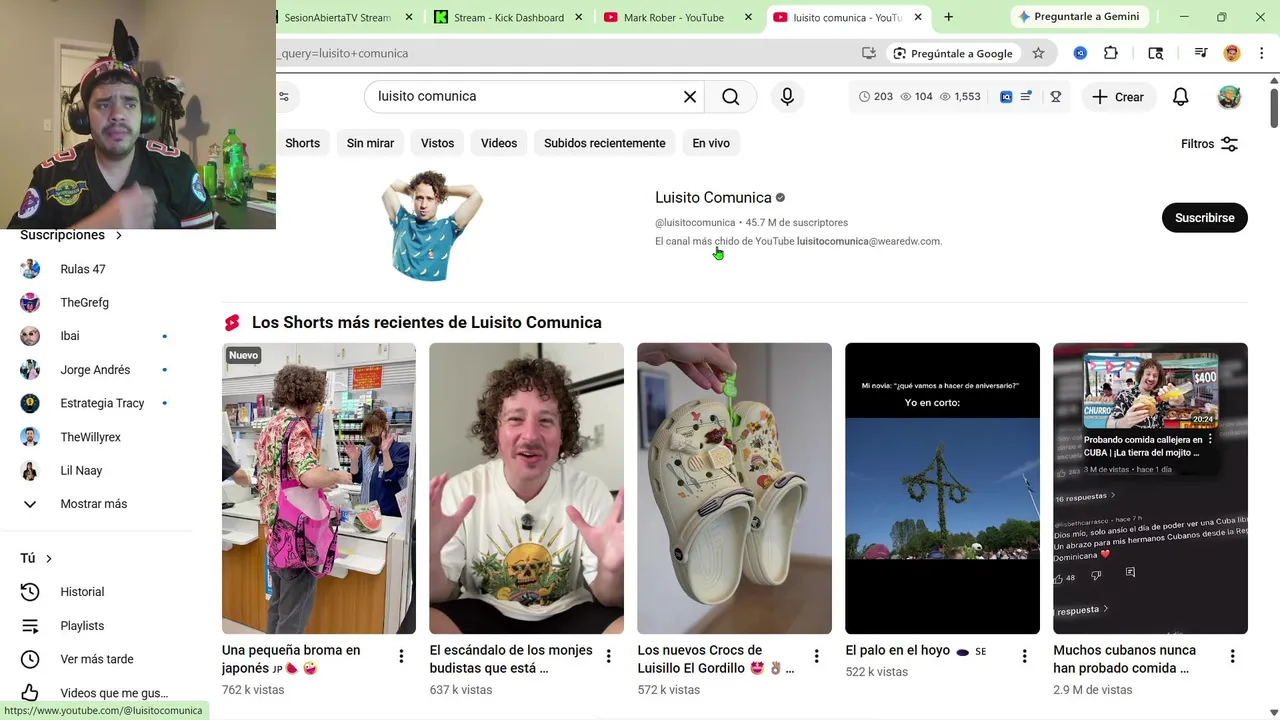The image size is (1280, 720).
Task: Click the vidIQ icon in YouTube header
Action: [1006, 97]
